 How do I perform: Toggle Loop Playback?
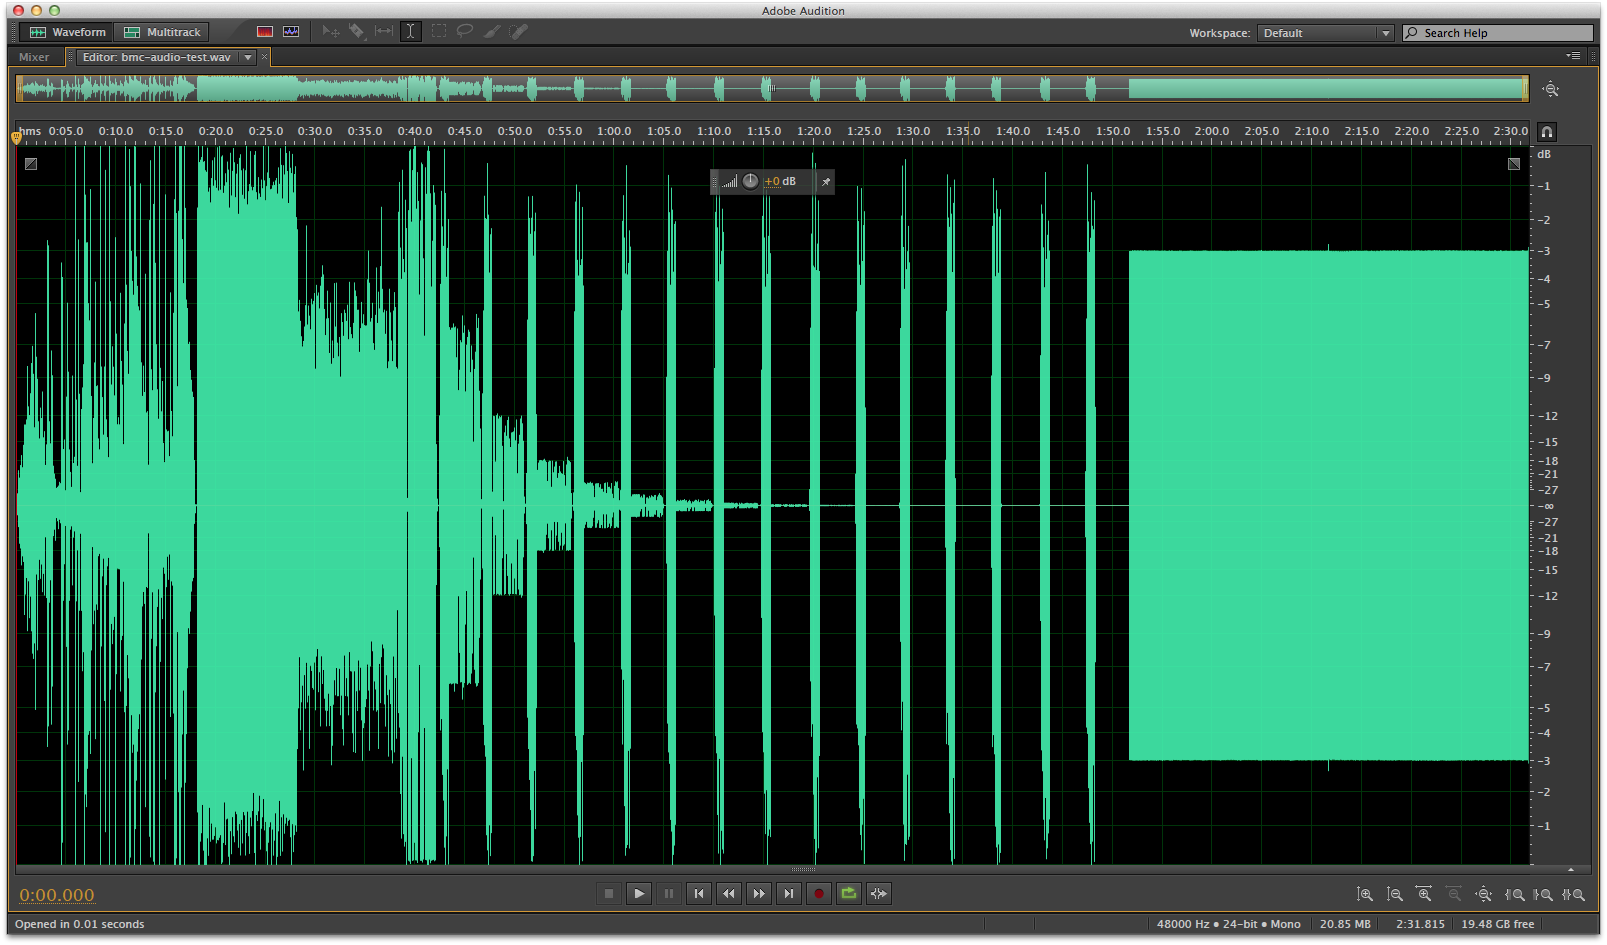click(849, 894)
